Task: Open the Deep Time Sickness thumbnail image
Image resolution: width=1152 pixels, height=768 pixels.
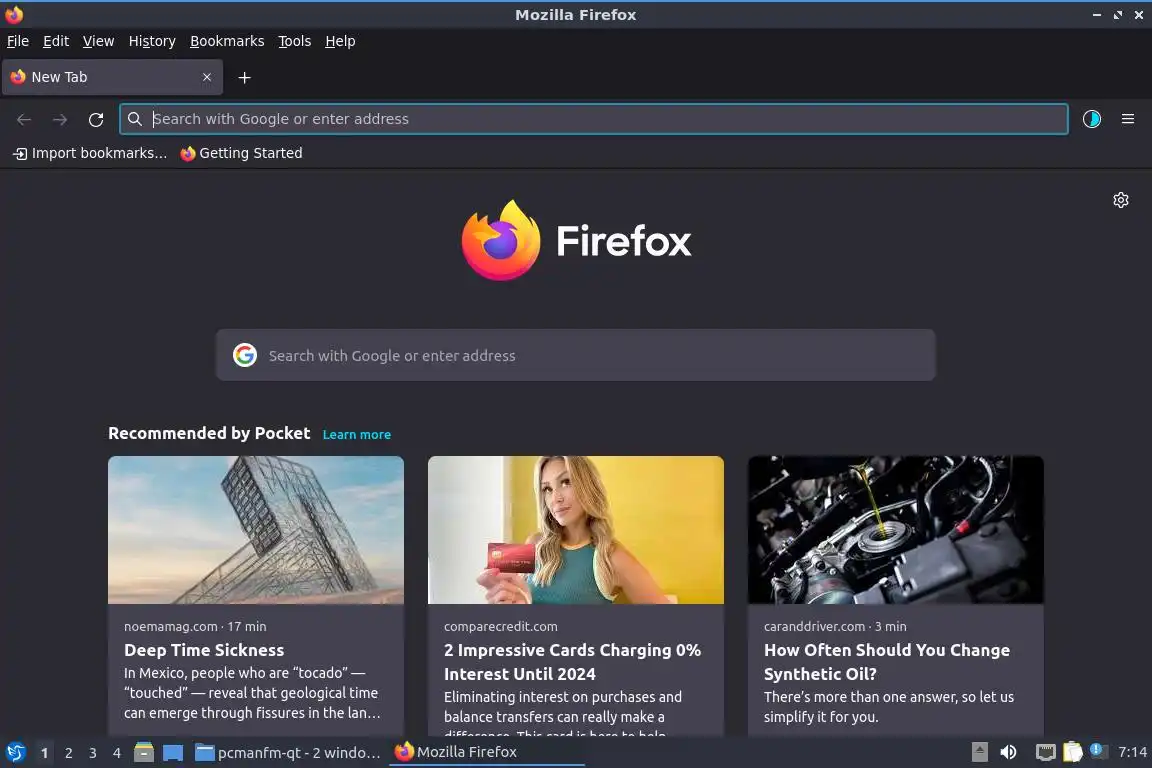Action: (256, 530)
